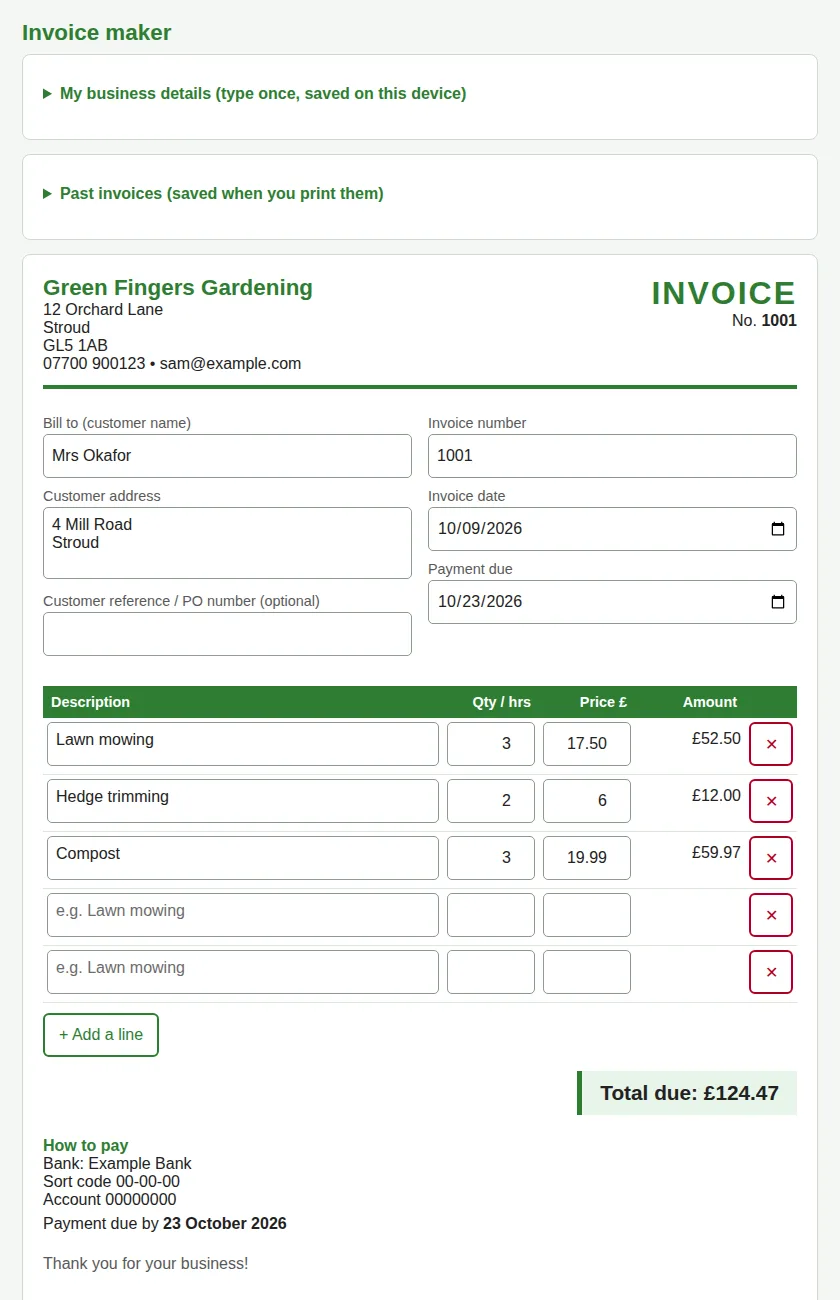This screenshot has height=1300, width=840.
Task: Click the How to pay heading
Action: point(86,1146)
